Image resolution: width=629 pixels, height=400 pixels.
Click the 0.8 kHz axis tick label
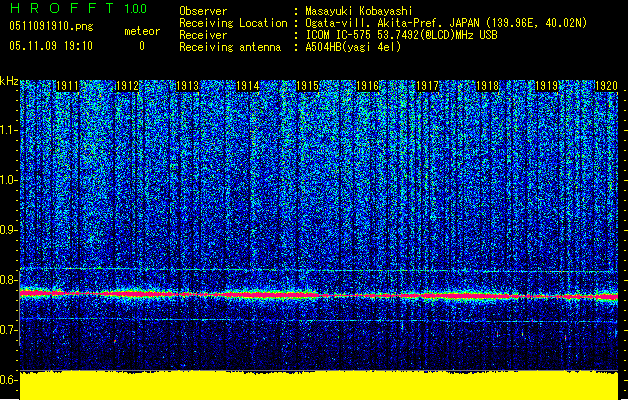[9, 280]
